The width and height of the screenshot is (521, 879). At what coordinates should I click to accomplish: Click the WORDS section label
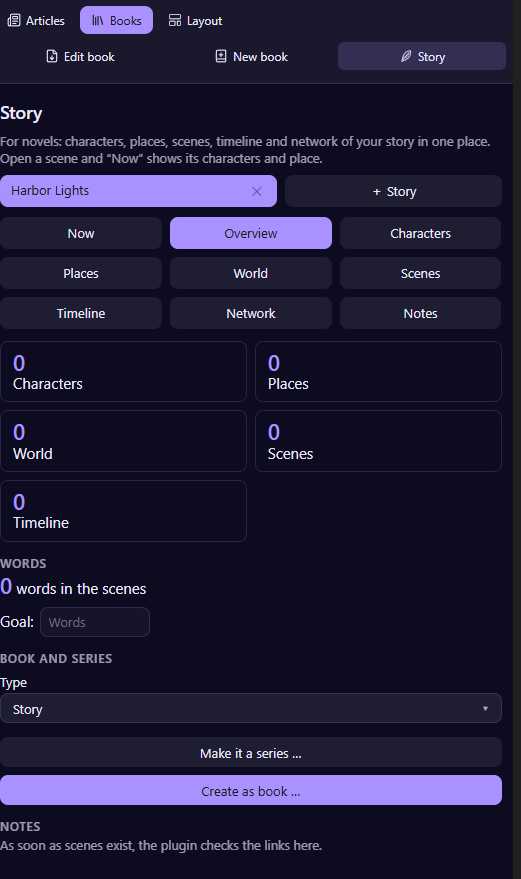coord(23,563)
